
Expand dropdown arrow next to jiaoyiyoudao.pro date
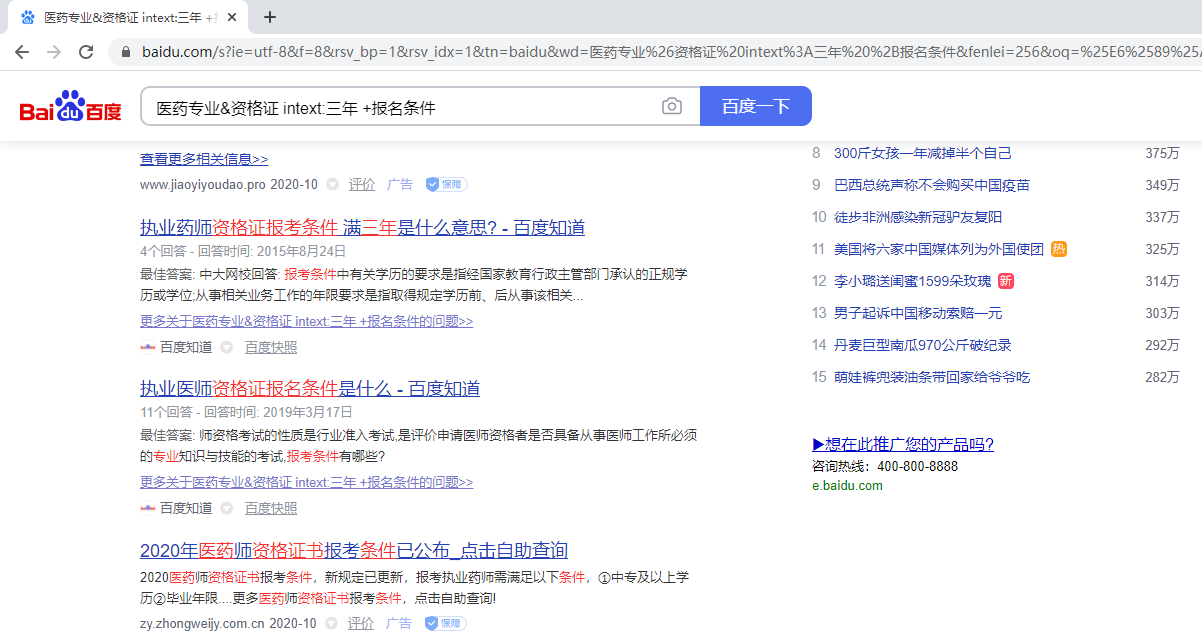click(x=333, y=184)
